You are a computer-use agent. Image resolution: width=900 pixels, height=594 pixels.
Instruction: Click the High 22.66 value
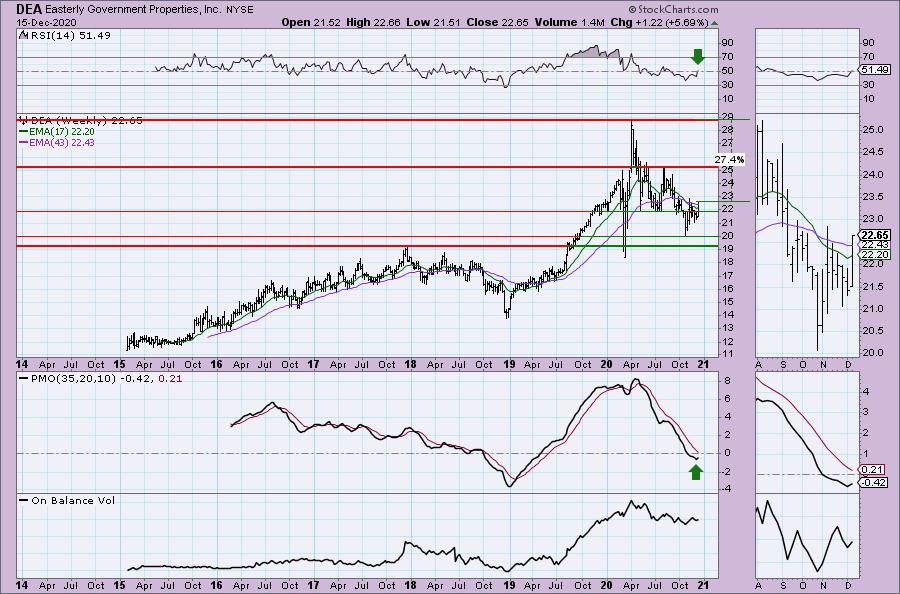tap(373, 22)
